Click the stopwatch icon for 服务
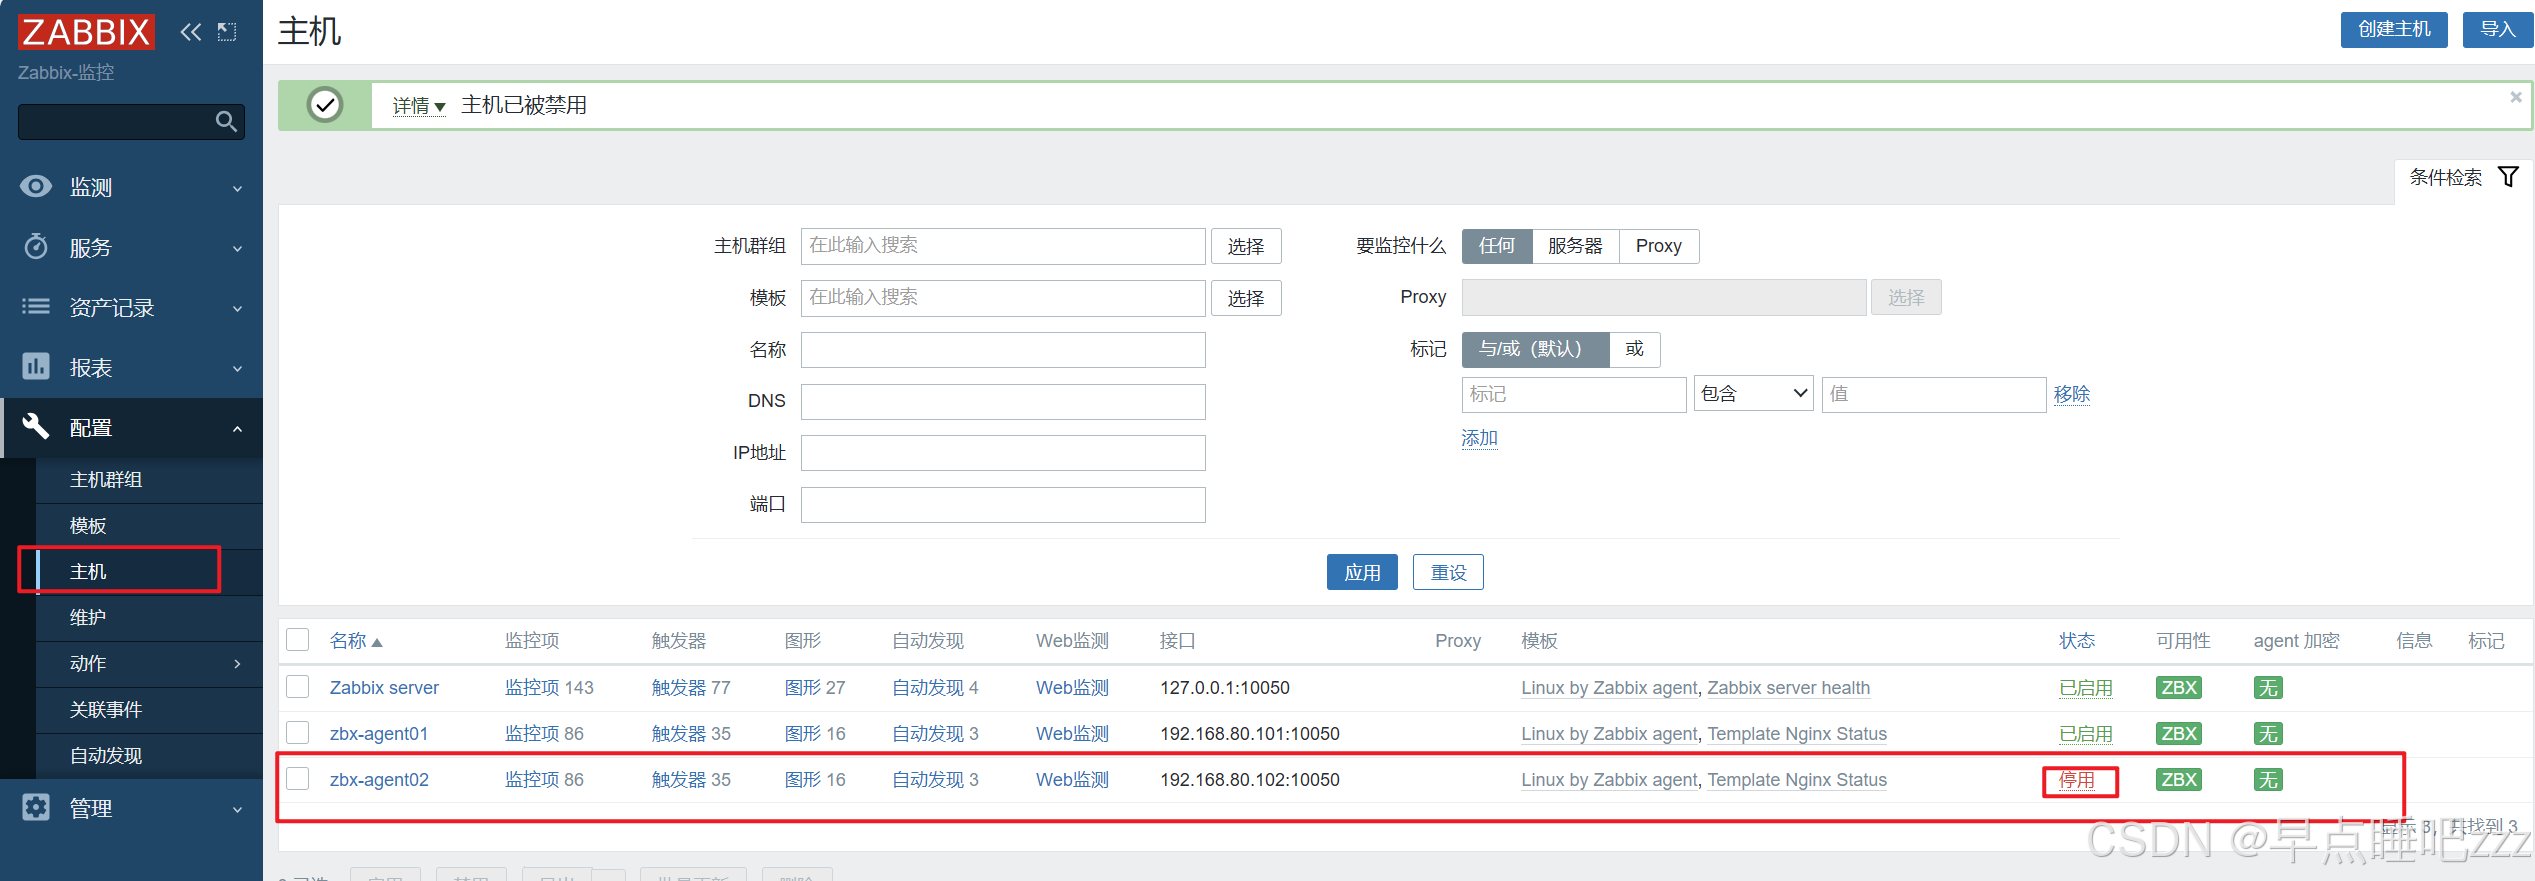Viewport: 2535px width, 881px height. click(36, 246)
